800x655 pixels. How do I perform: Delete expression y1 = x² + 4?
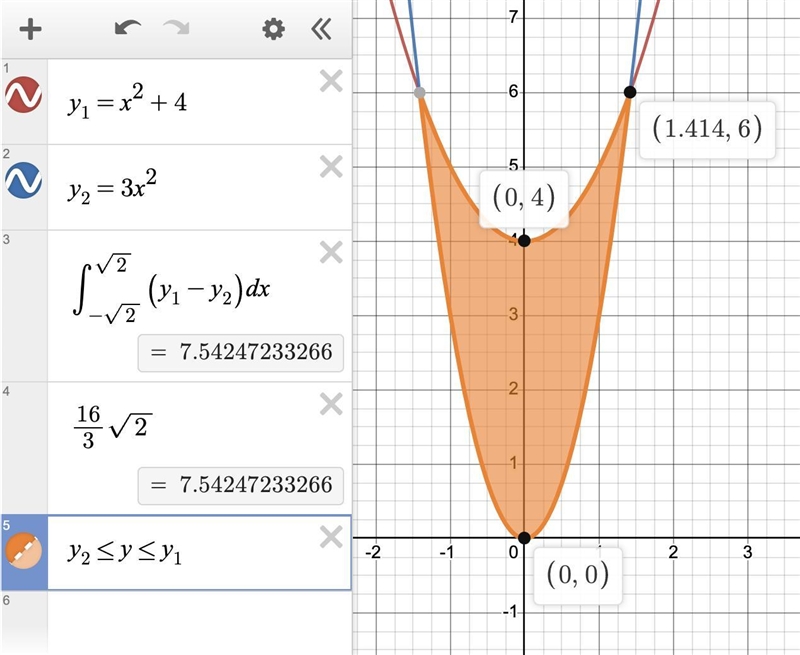(331, 81)
